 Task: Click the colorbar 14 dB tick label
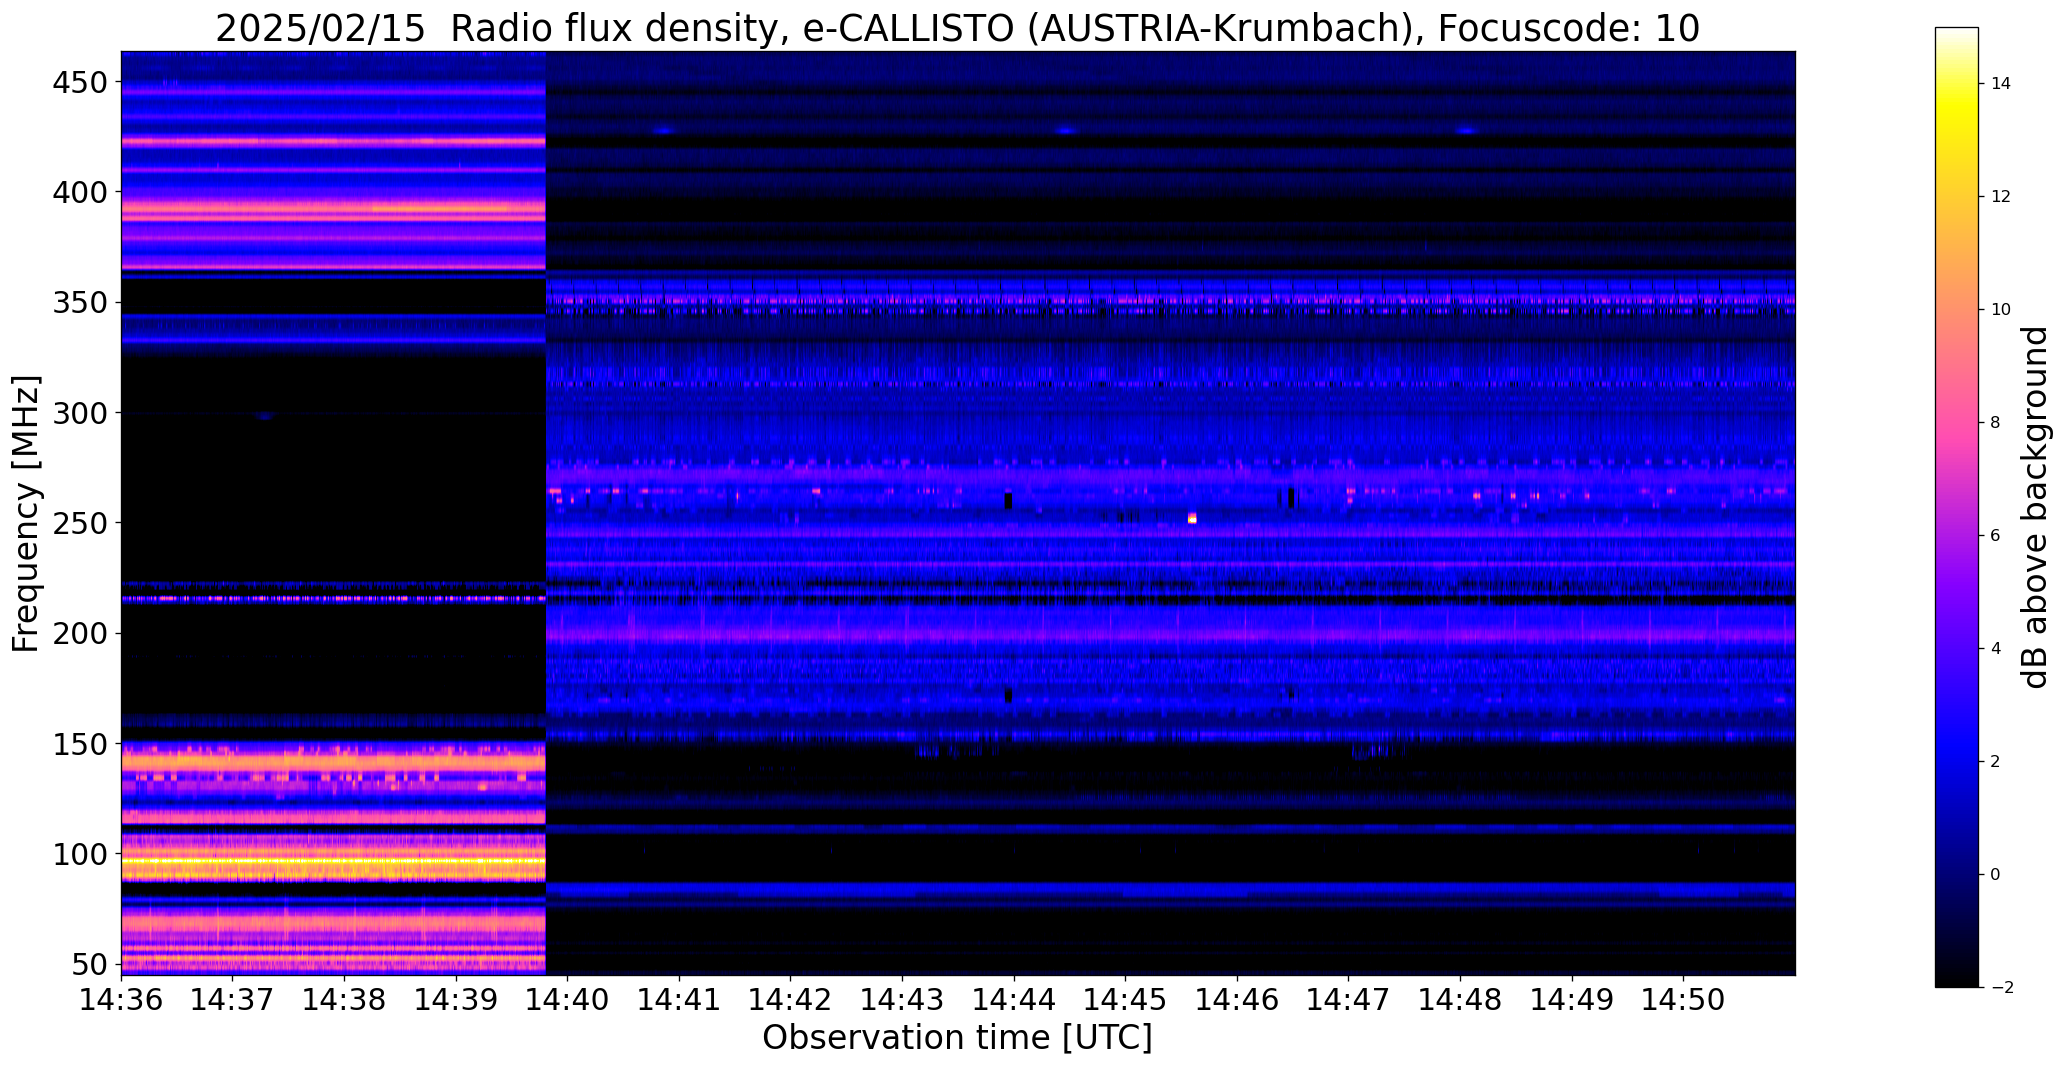[x=2001, y=84]
